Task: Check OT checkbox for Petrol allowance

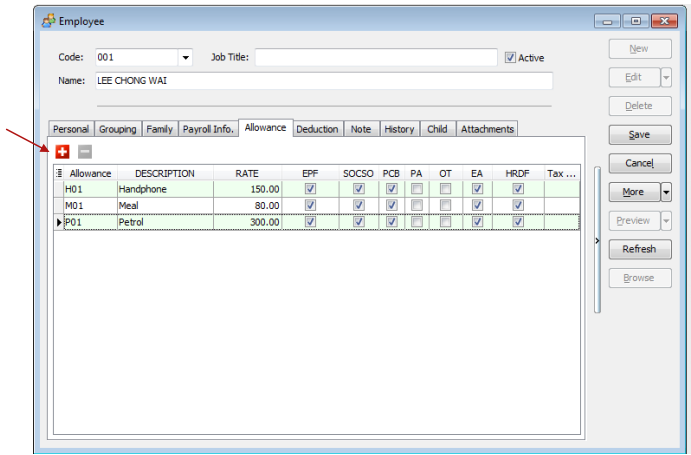Action: point(446,222)
